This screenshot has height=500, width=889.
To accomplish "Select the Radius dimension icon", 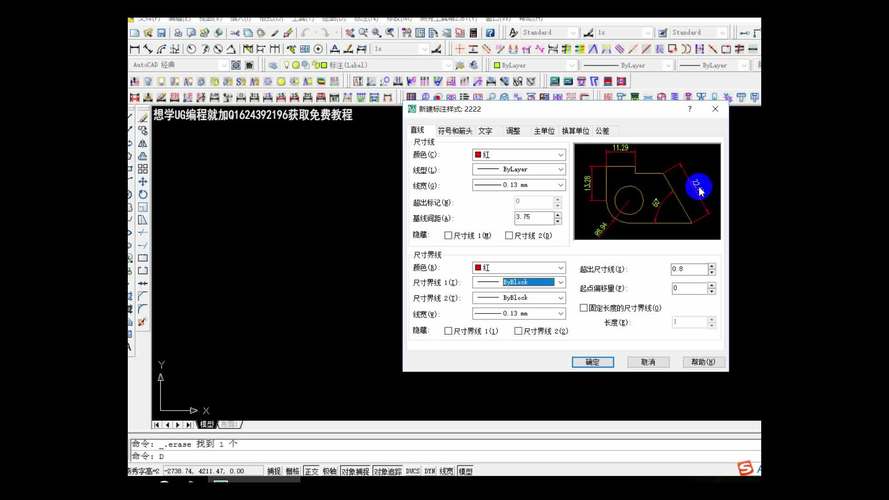I will 191,49.
